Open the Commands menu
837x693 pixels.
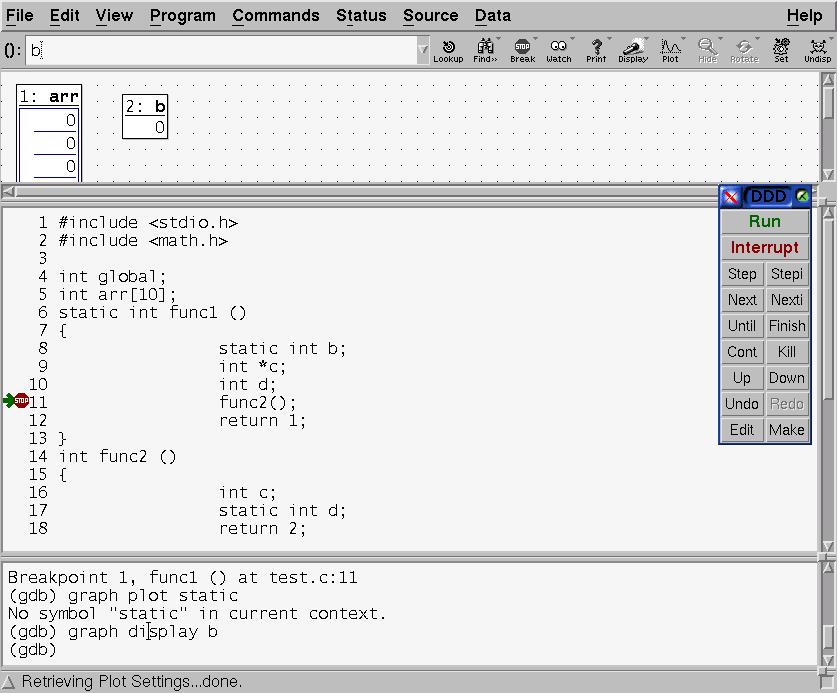point(276,15)
